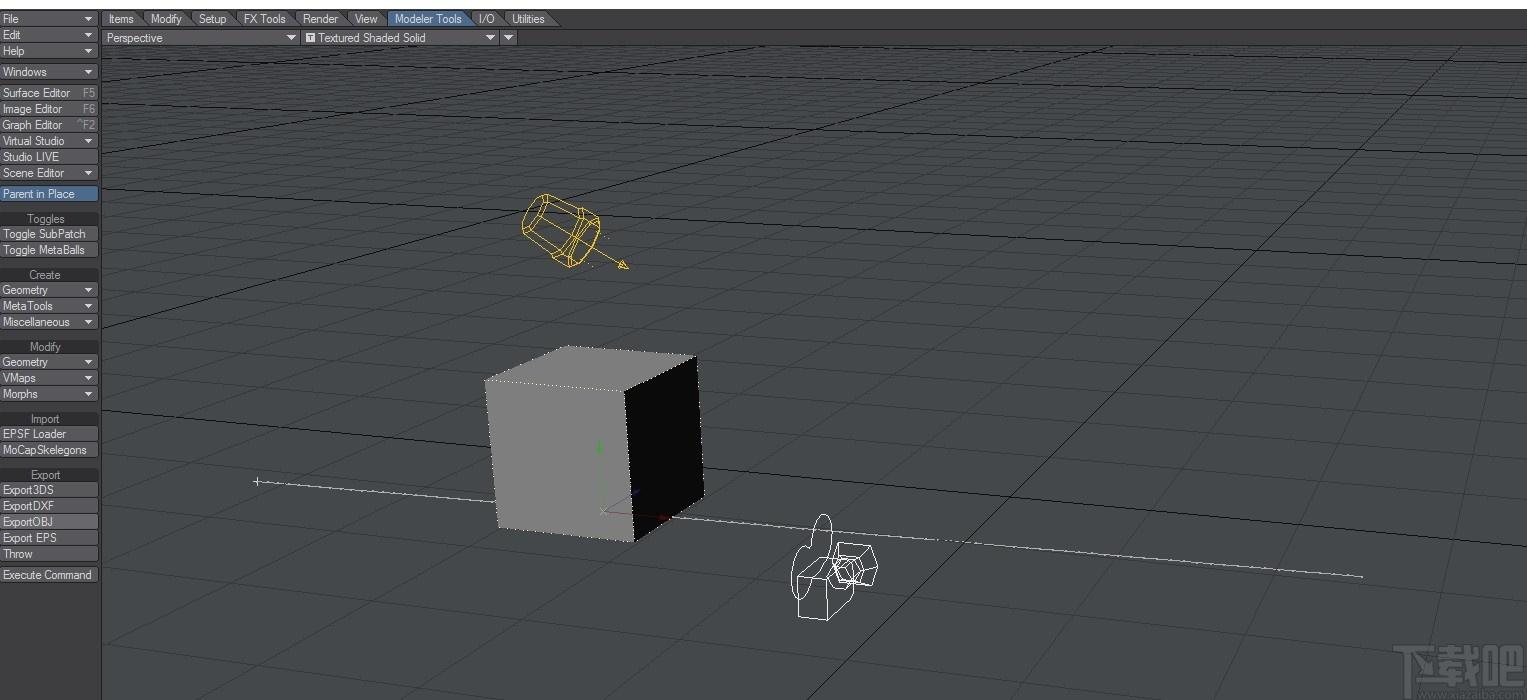Open the Edit menu dropdown
The height and width of the screenshot is (700, 1527).
49,34
